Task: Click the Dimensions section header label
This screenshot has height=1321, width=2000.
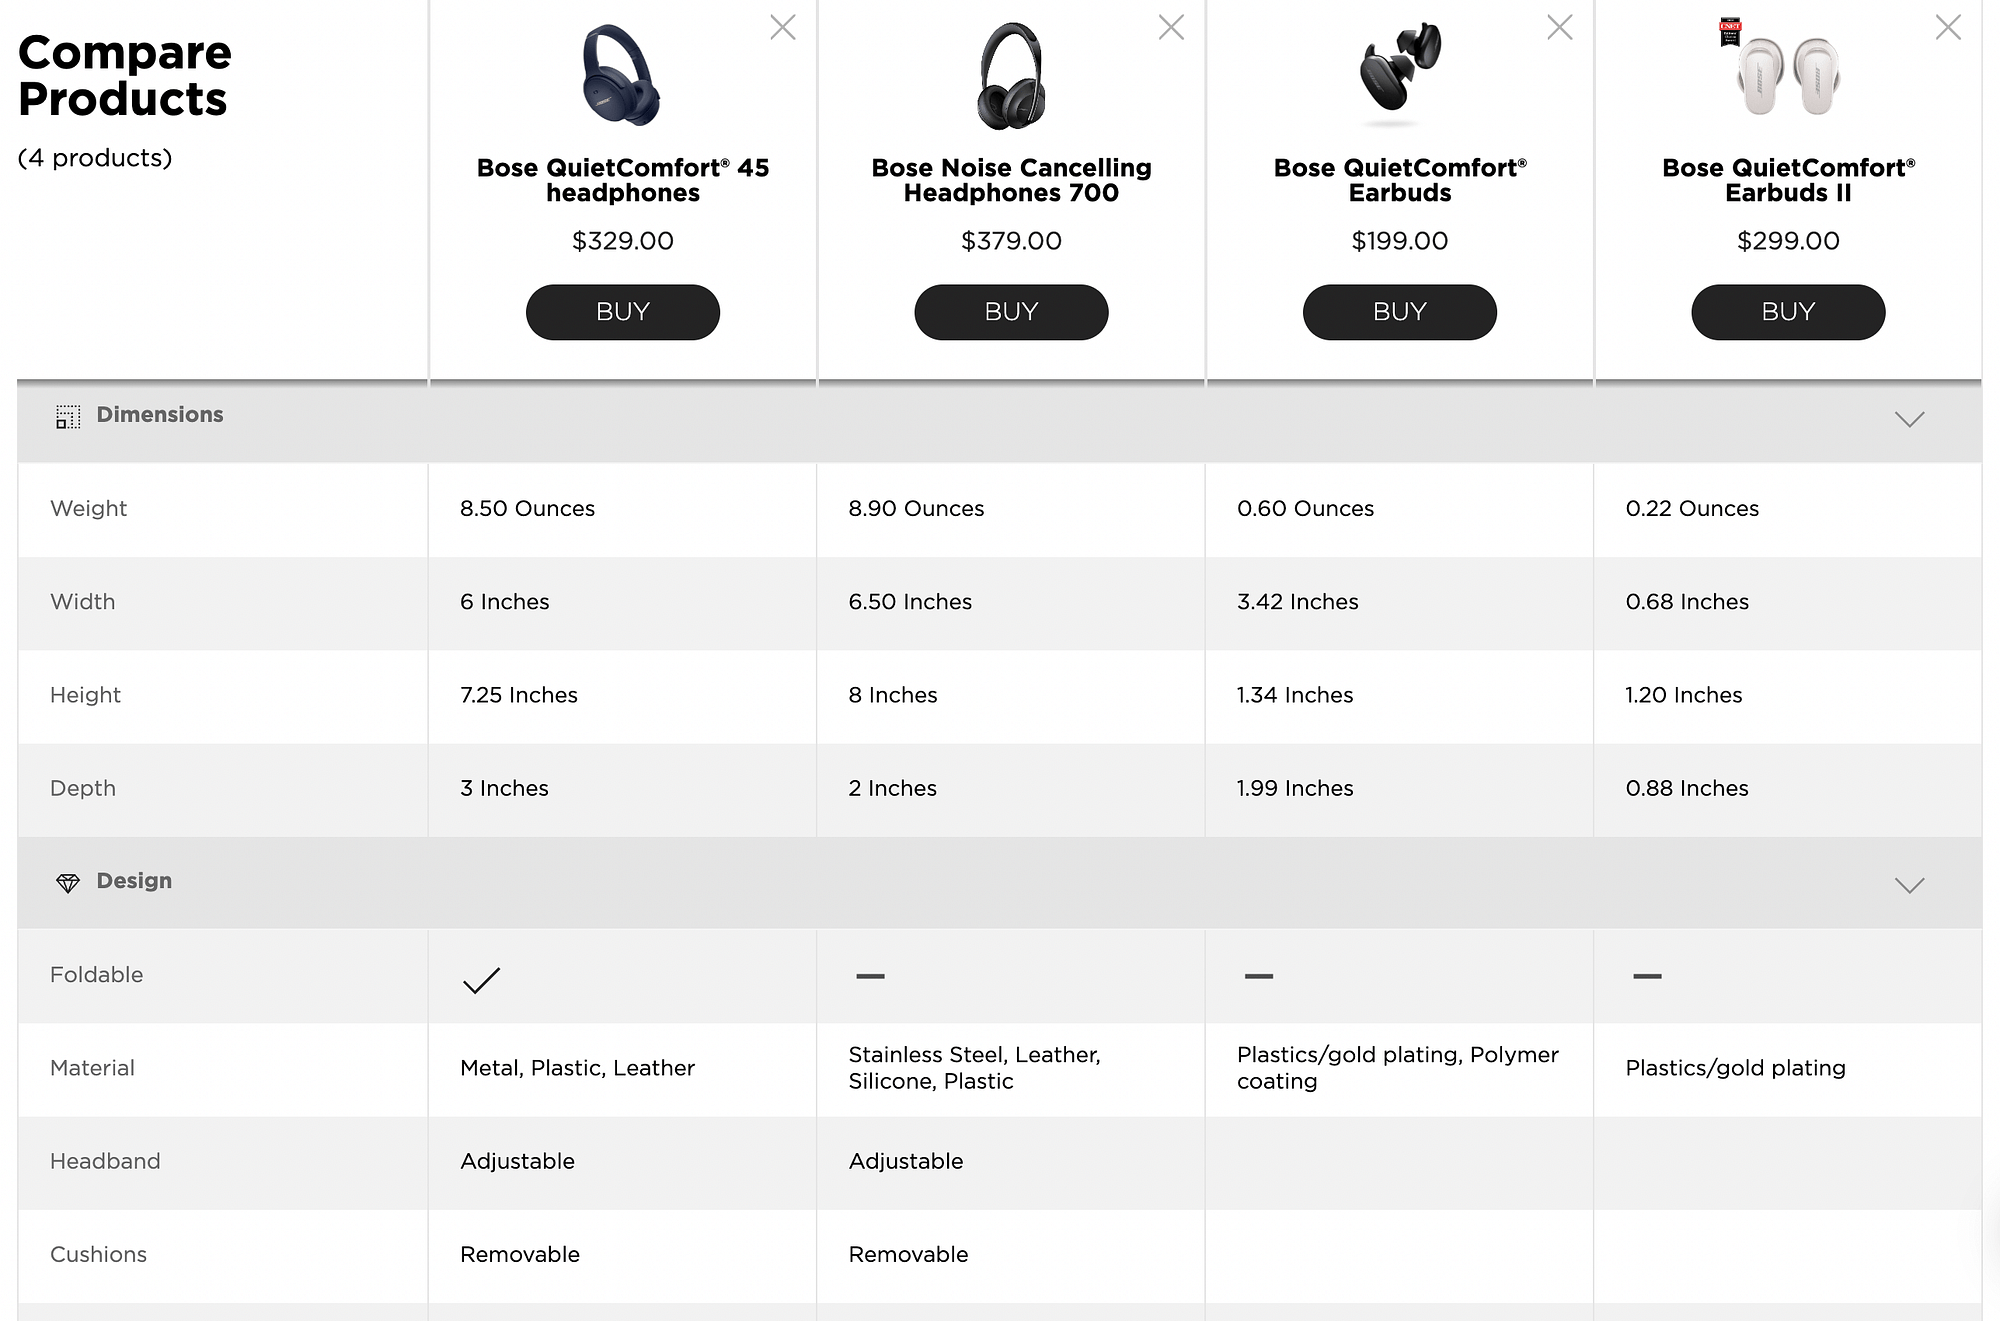Action: click(x=160, y=415)
